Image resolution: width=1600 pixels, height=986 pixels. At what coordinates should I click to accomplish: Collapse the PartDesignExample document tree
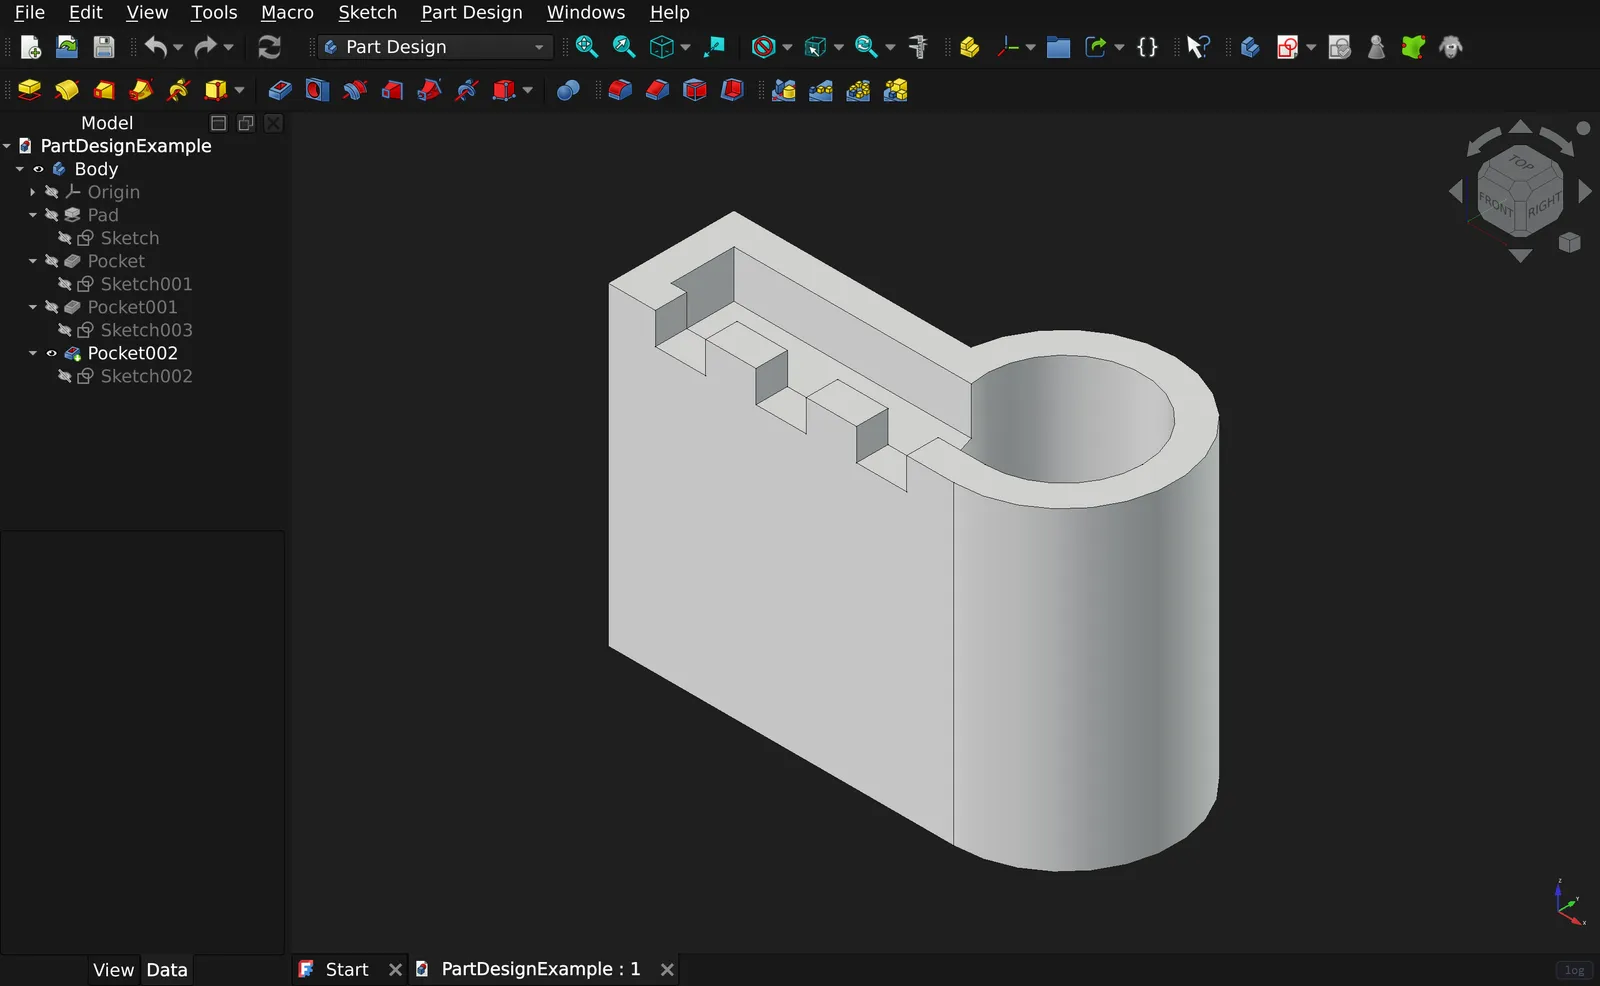tap(7, 146)
